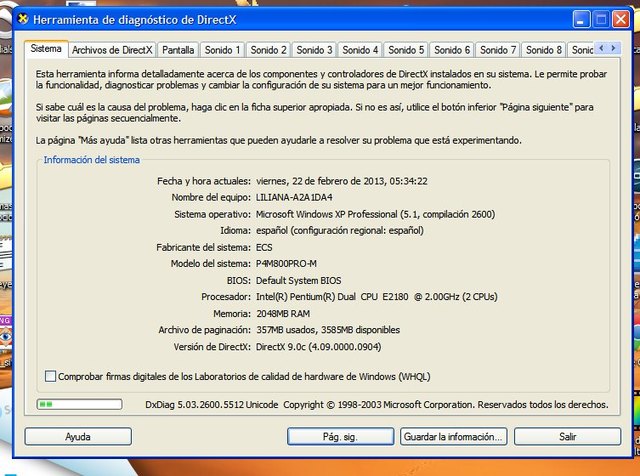Go to the Sonido 7 tab

point(498,50)
